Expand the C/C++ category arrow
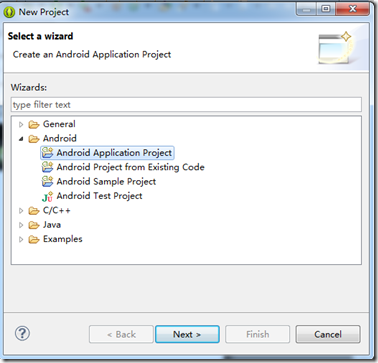The image size is (378, 363). click(x=21, y=211)
